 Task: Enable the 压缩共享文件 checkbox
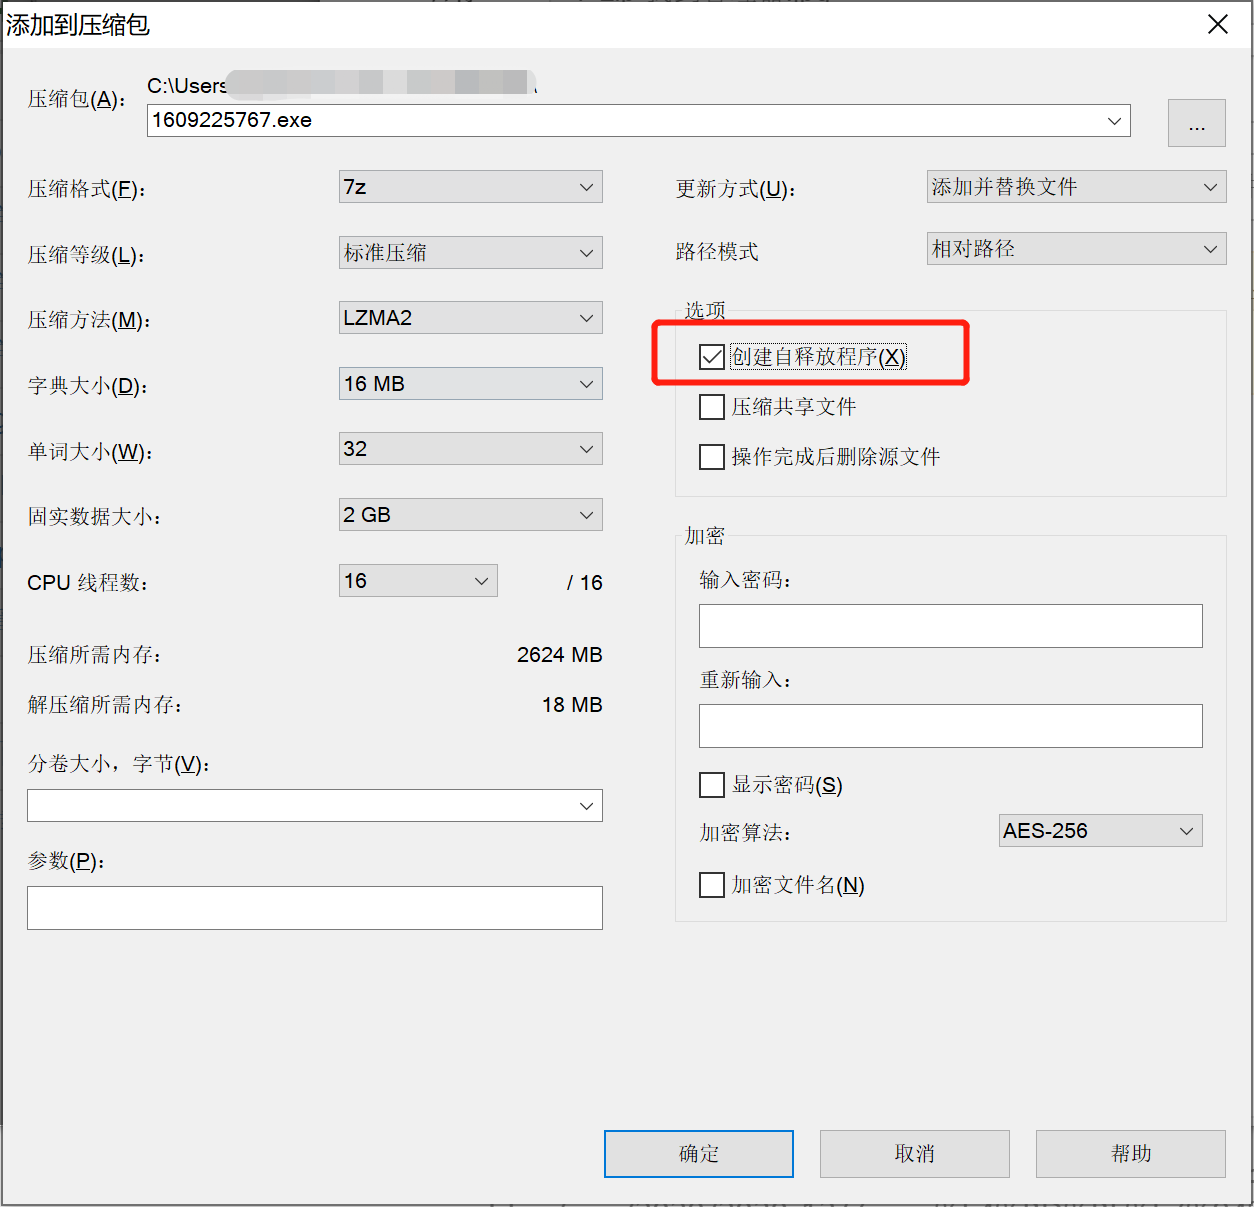click(712, 407)
